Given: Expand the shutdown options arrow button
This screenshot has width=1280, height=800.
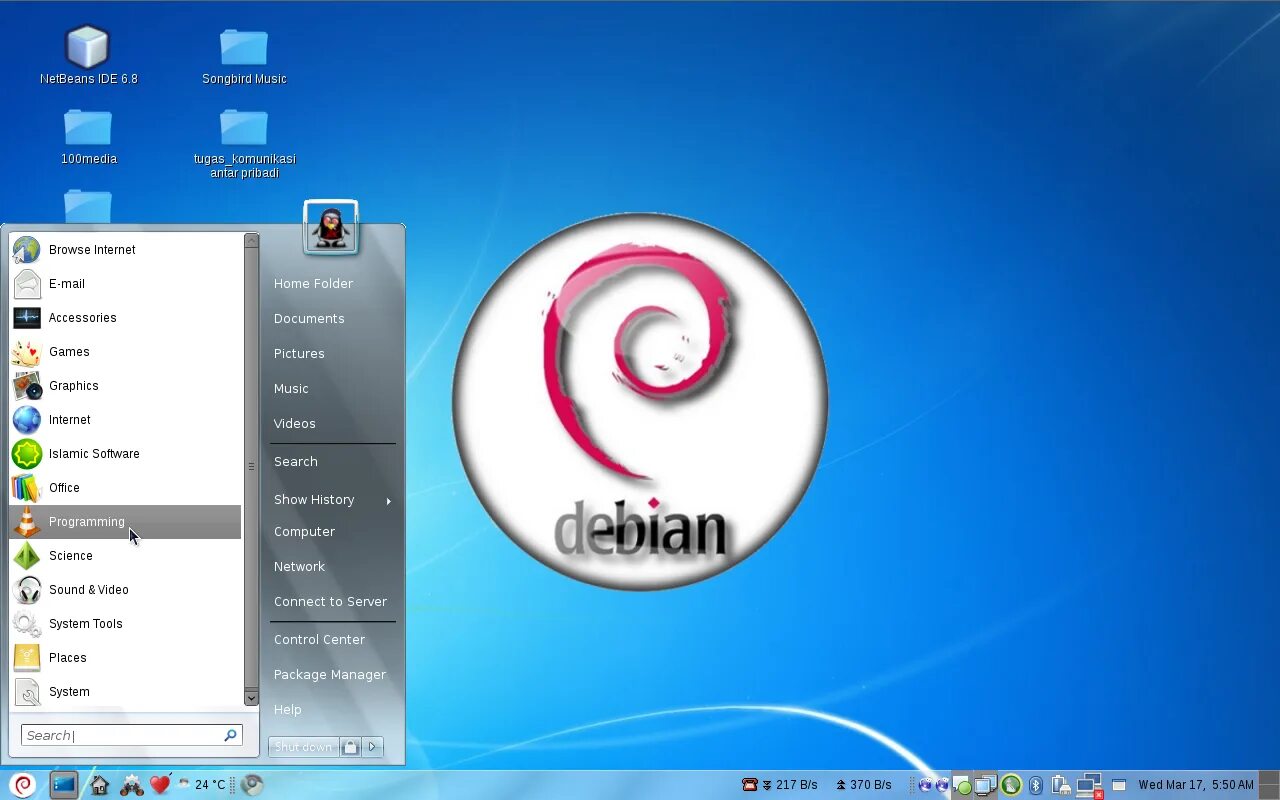Looking at the screenshot, I should coord(372,747).
